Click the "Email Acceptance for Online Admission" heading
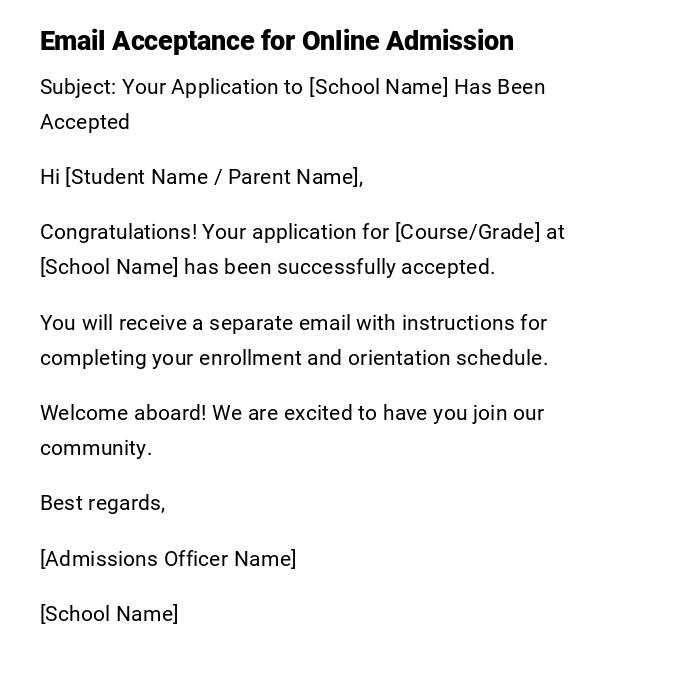This screenshot has height=676, width=700. coord(277,41)
